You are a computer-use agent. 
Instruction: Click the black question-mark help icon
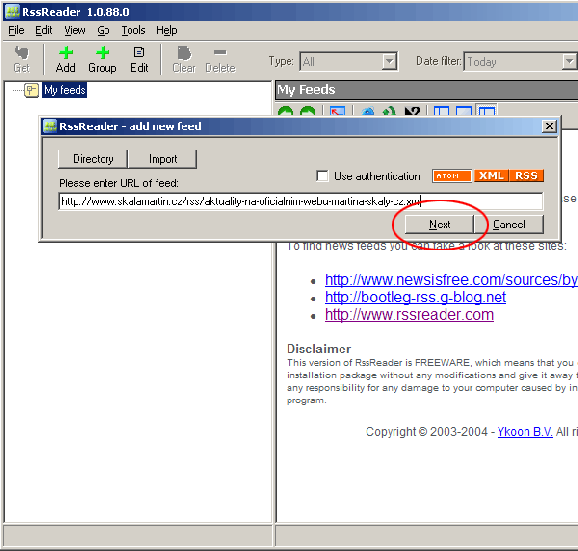(x=412, y=111)
